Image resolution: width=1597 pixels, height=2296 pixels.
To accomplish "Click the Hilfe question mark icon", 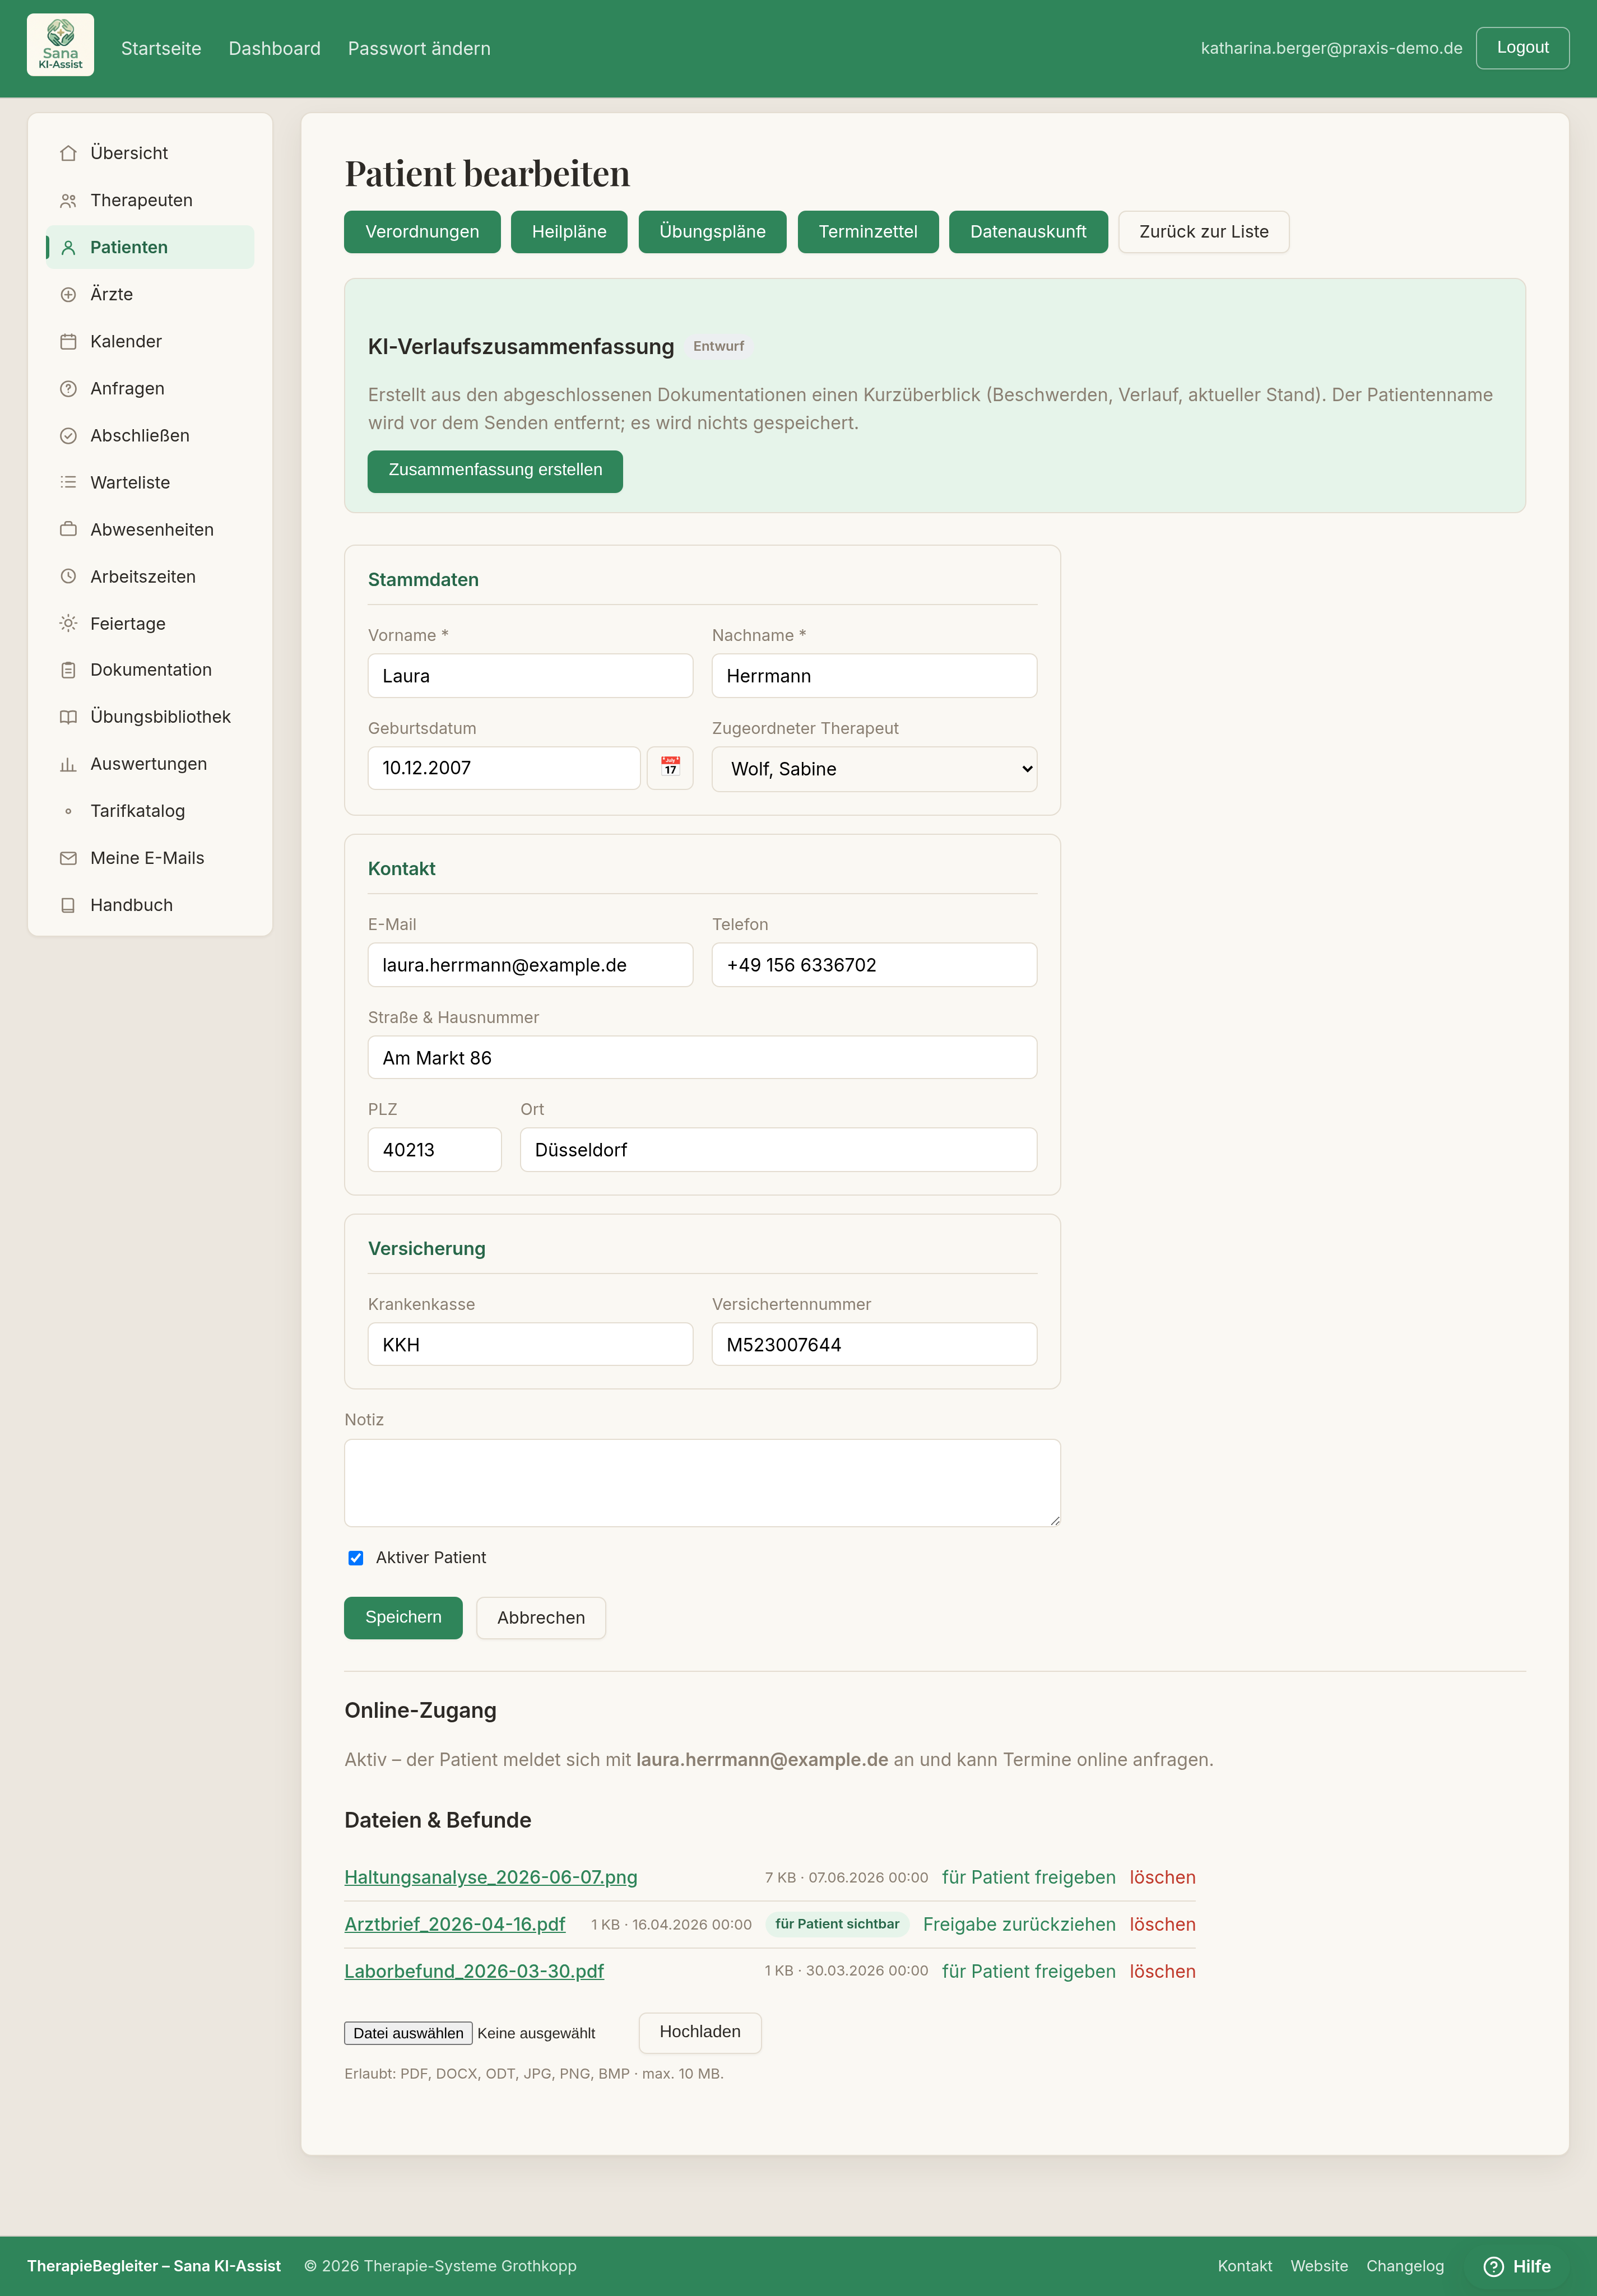I will [1493, 2266].
